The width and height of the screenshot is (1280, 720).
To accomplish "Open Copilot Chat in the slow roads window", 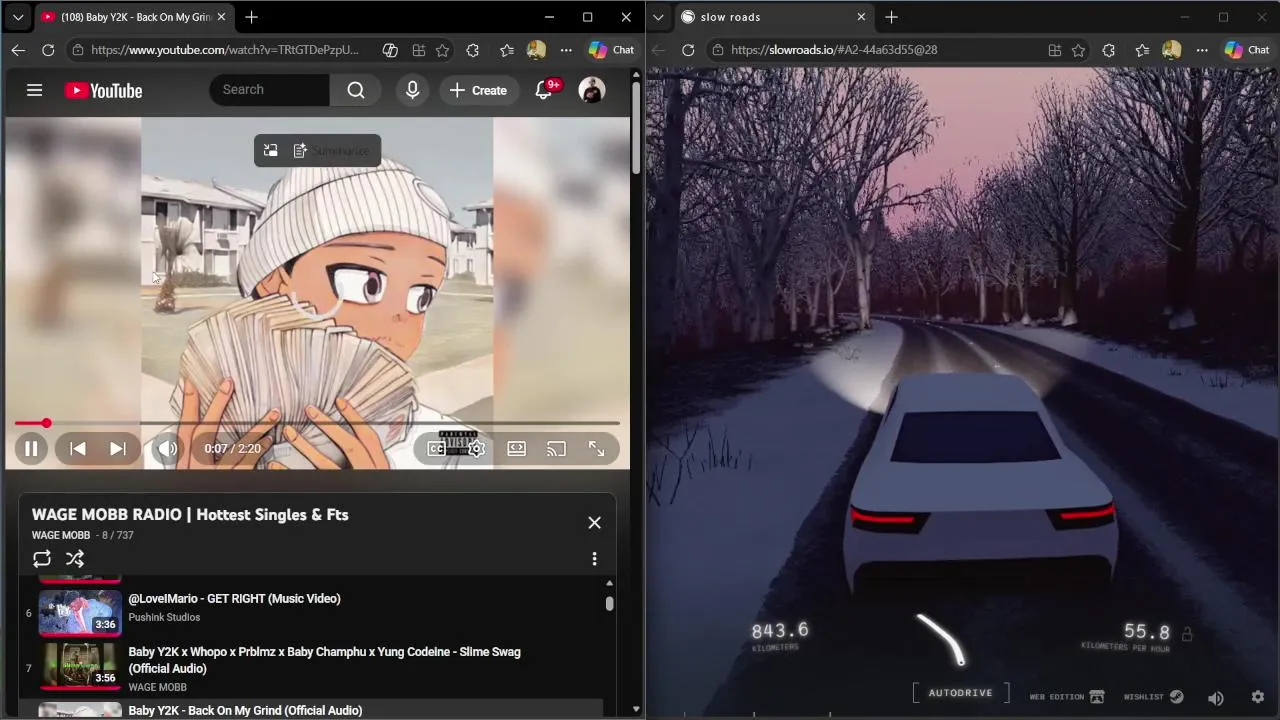I will (1247, 50).
